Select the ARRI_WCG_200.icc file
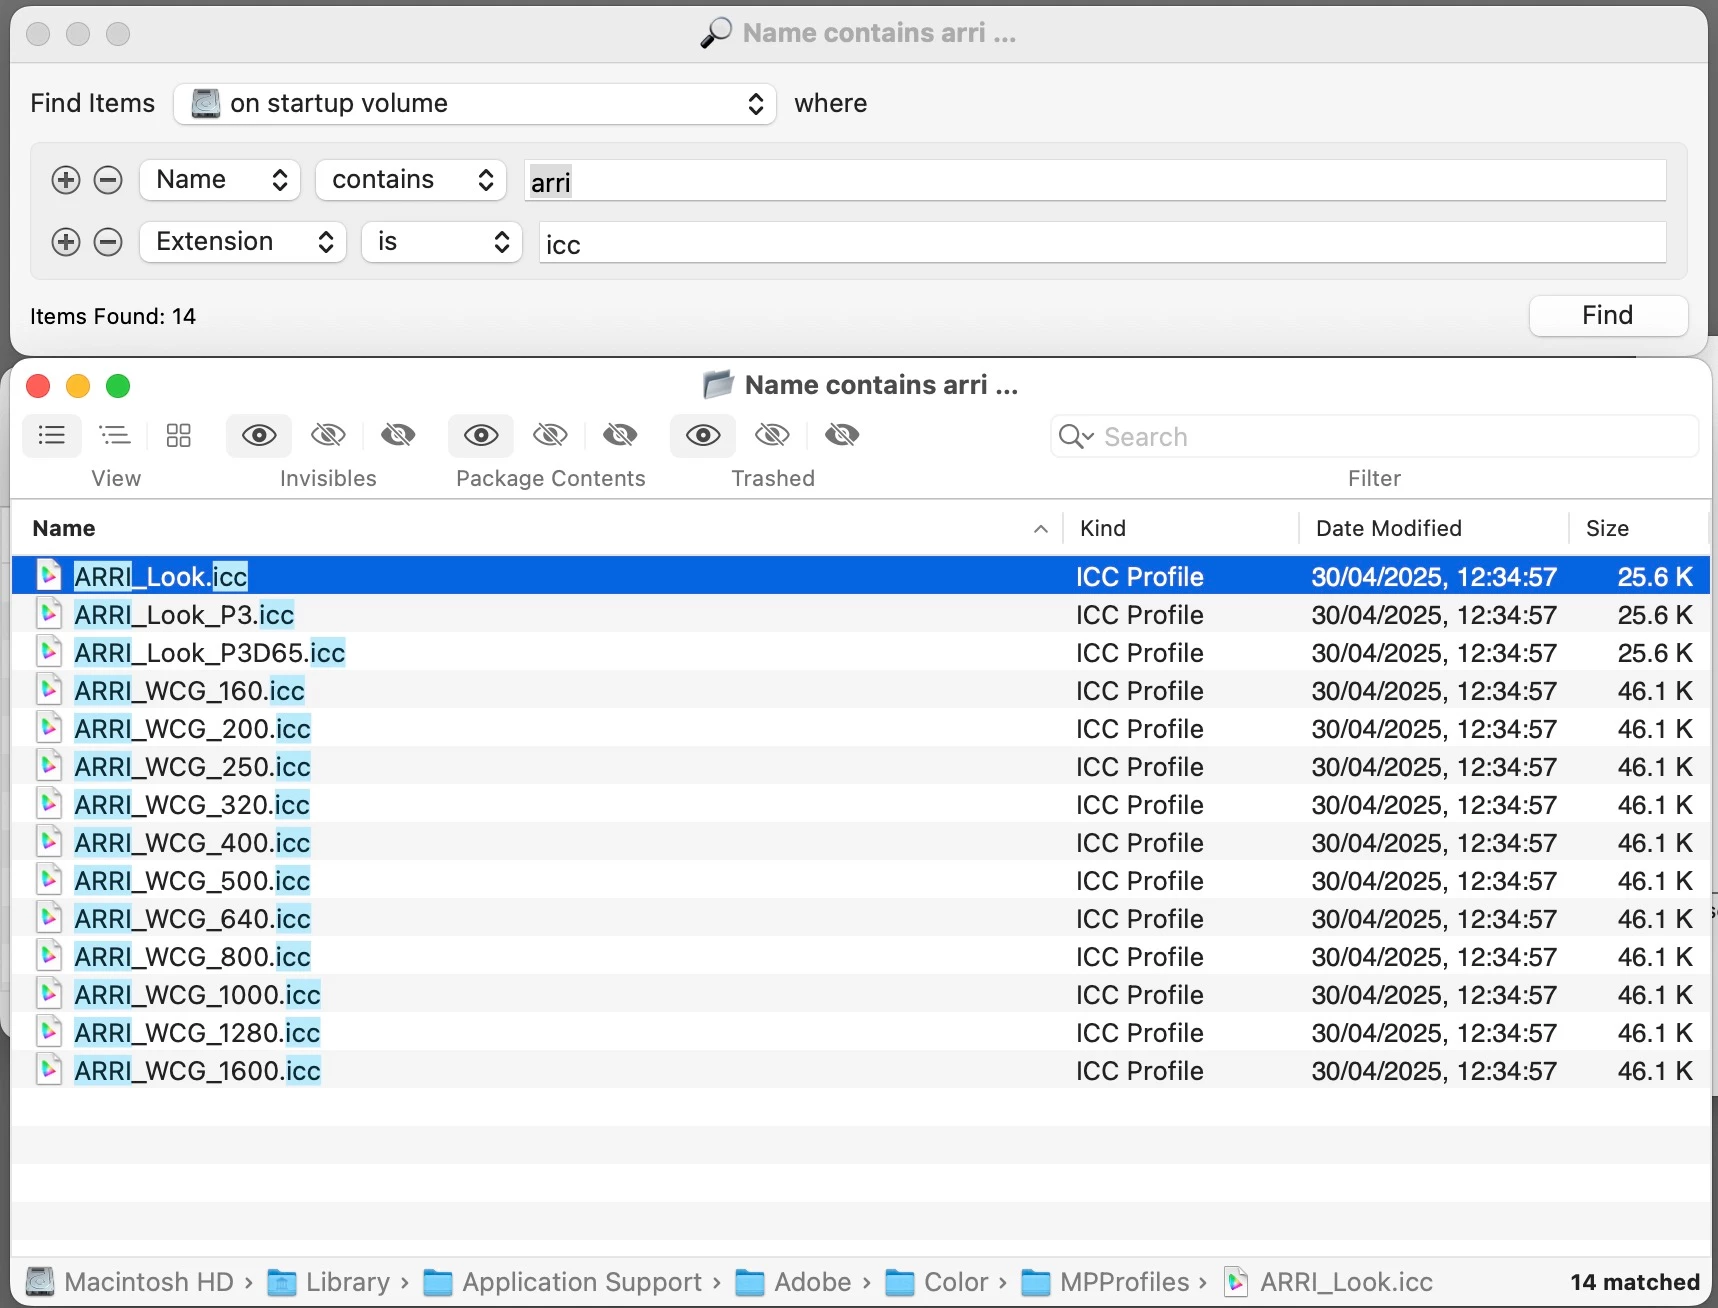The image size is (1718, 1308). click(x=861, y=728)
